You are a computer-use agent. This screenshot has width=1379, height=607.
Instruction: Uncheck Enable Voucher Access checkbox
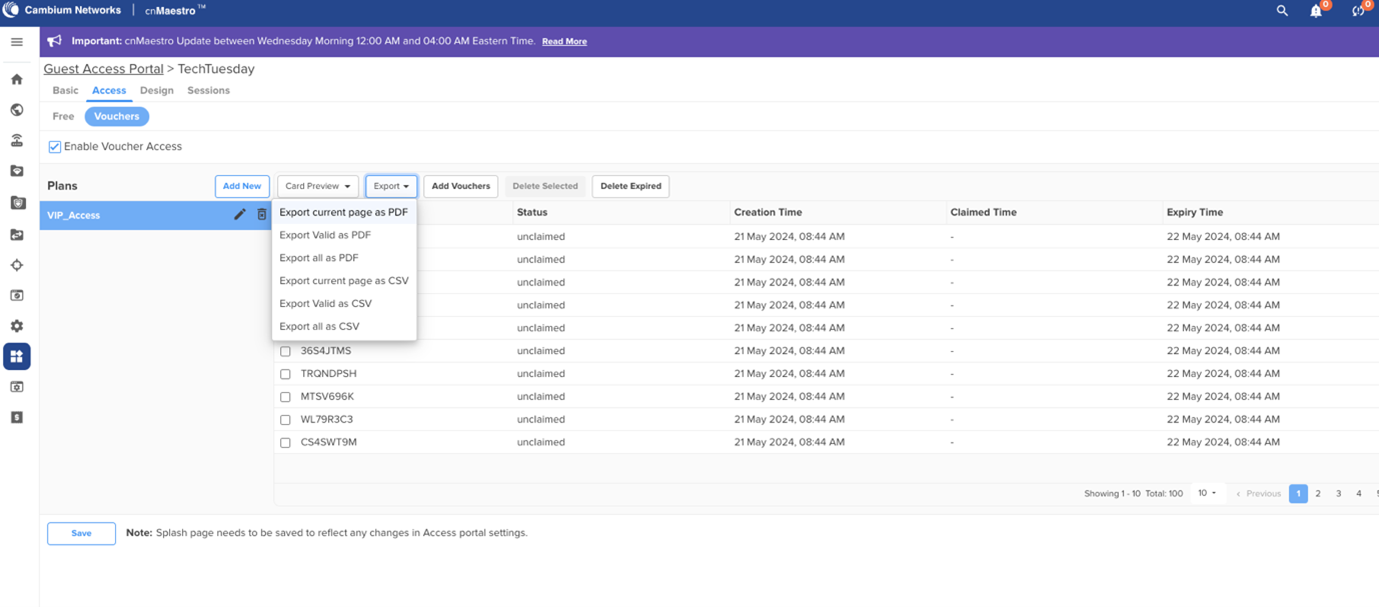click(x=55, y=147)
